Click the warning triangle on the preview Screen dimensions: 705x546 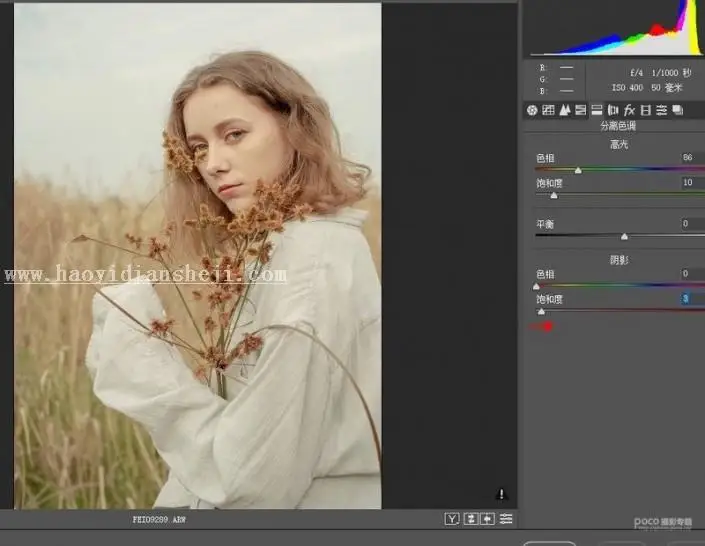501,494
